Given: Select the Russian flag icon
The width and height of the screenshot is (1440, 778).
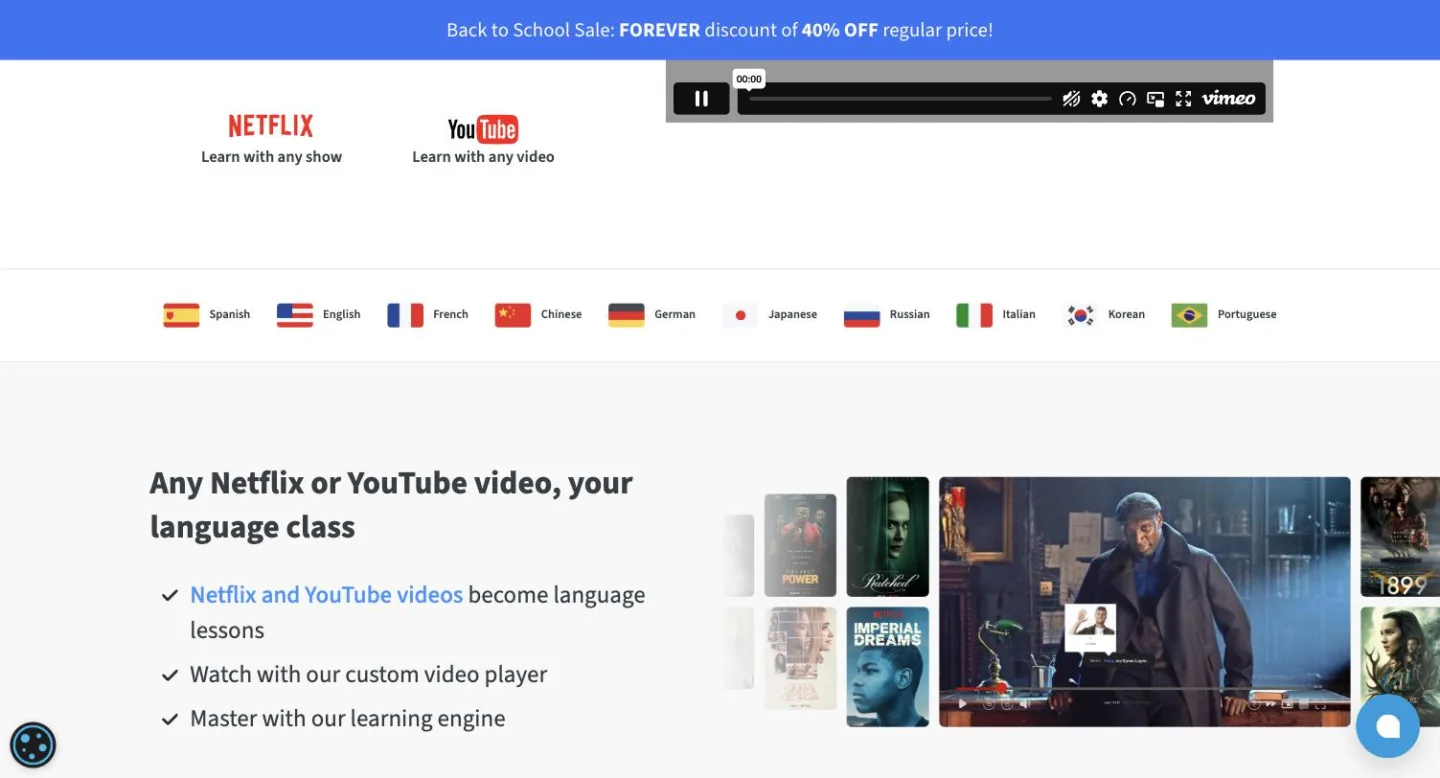Looking at the screenshot, I should [862, 315].
